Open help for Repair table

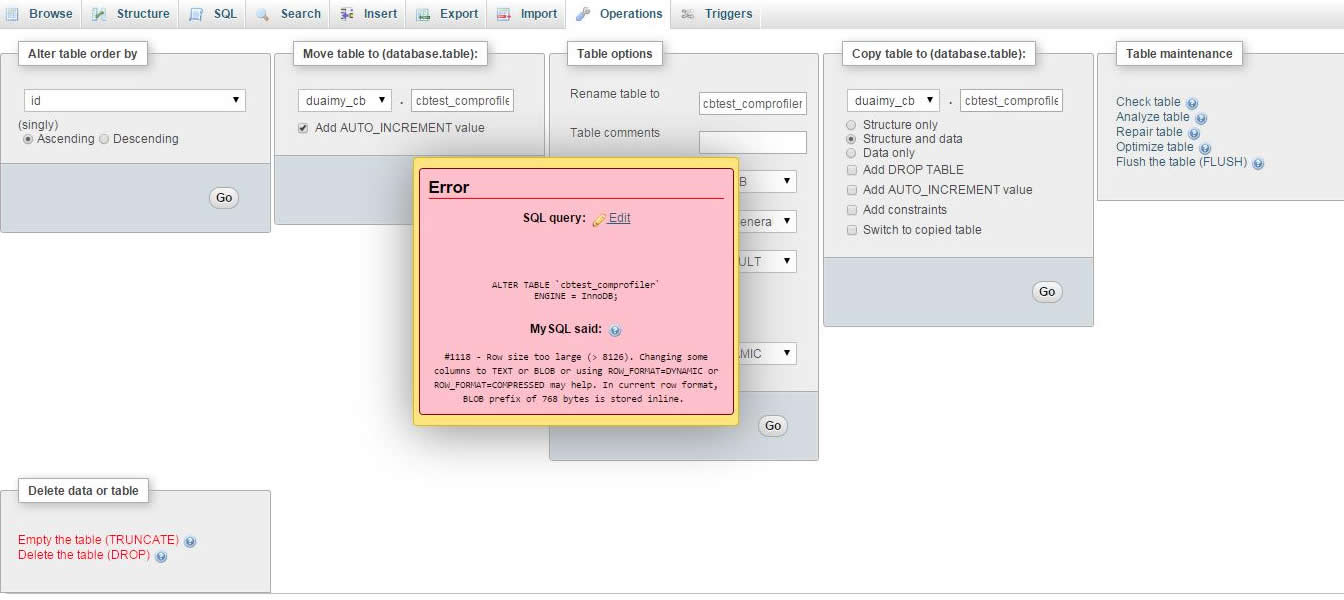[1194, 133]
